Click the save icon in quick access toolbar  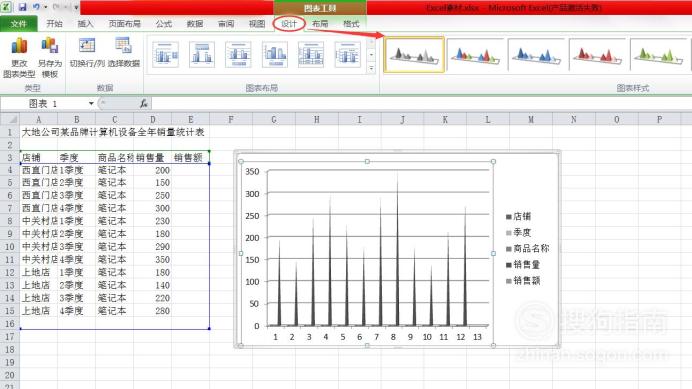pyautogui.click(x=22, y=7)
